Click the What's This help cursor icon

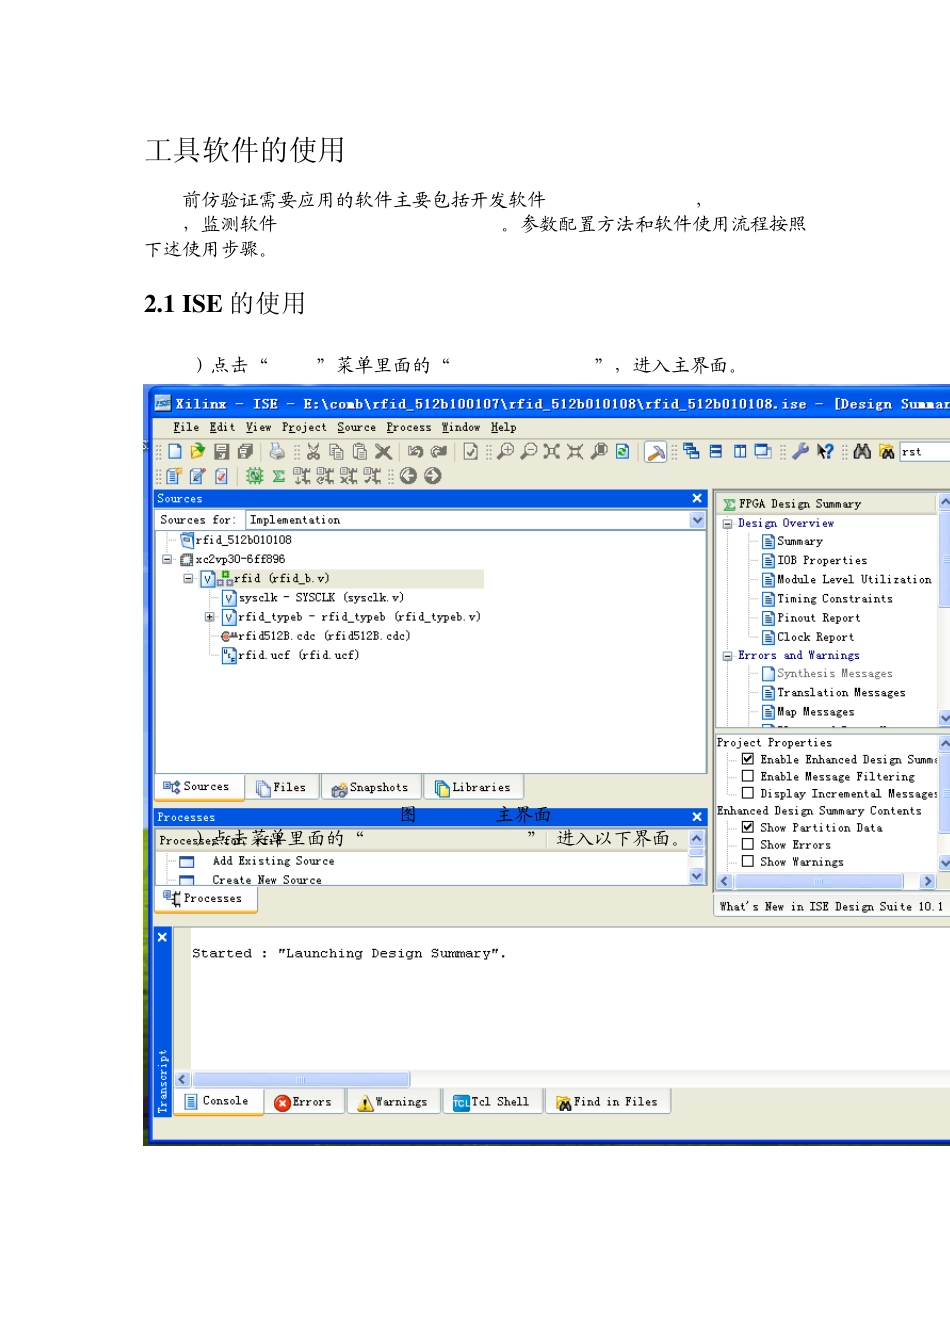click(825, 452)
